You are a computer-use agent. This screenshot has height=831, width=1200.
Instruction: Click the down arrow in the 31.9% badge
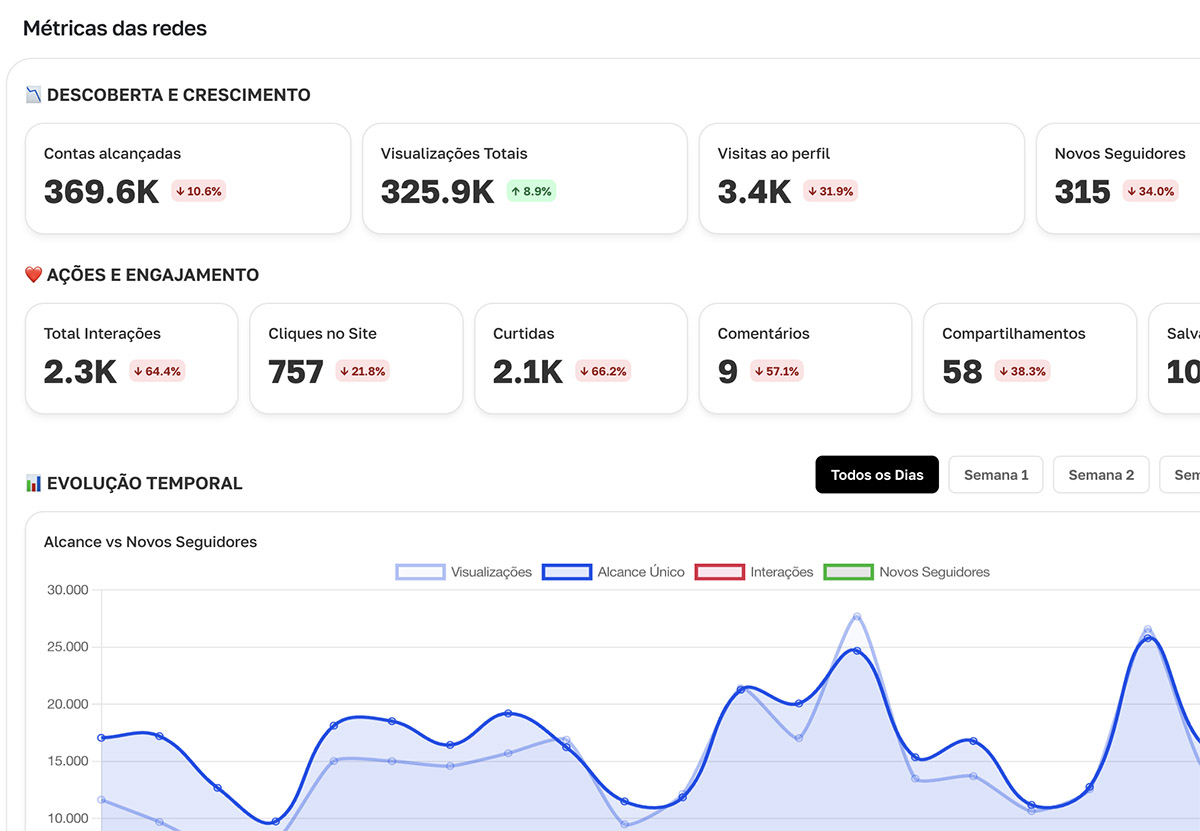click(x=813, y=191)
